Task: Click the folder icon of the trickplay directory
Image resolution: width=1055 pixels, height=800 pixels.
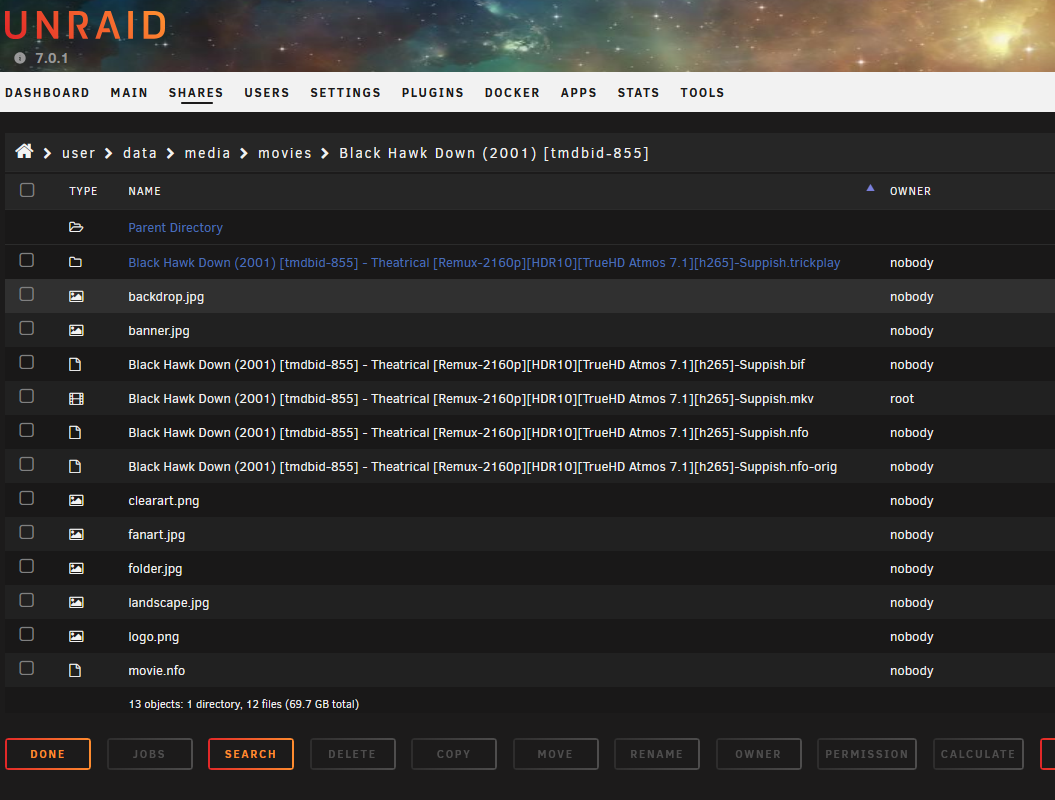Action: pos(76,262)
